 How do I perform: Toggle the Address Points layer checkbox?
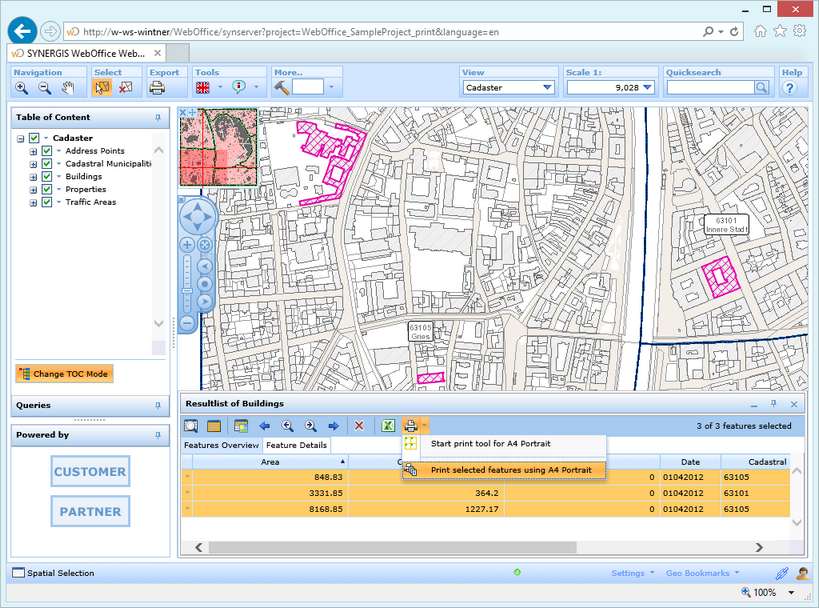click(46, 151)
